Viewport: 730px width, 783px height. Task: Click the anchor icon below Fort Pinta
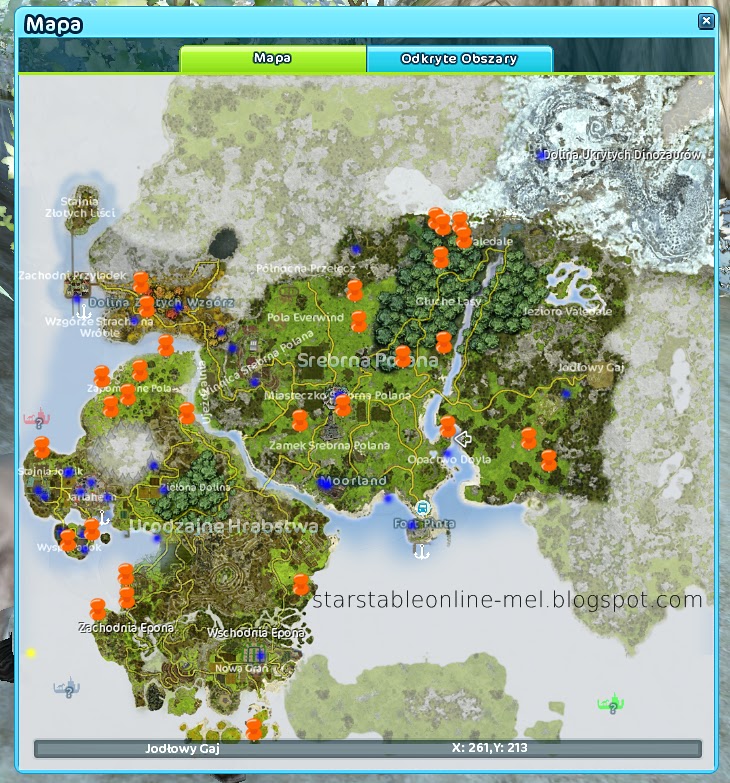pyautogui.click(x=421, y=551)
